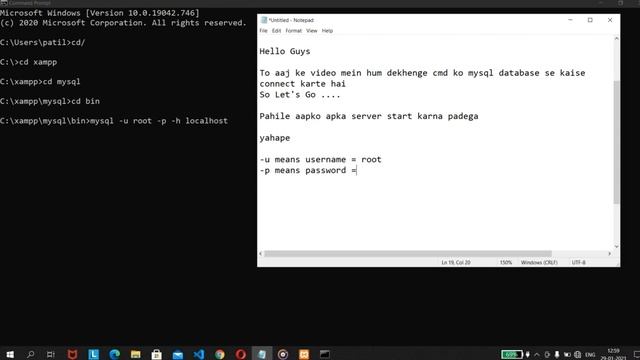Open the blue L app in taskbar
640x360 pixels.
(93, 354)
